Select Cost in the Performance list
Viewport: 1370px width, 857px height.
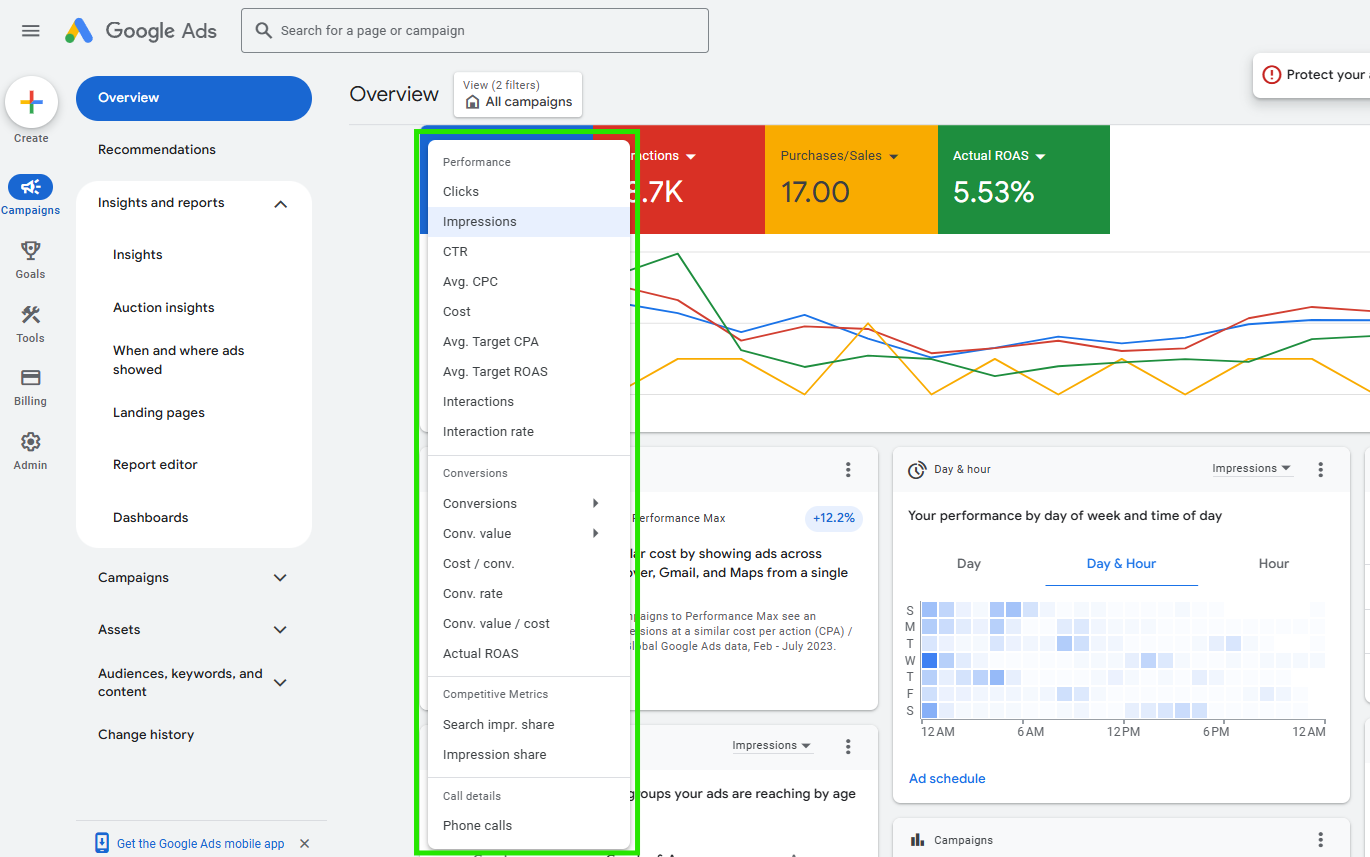coord(529,312)
